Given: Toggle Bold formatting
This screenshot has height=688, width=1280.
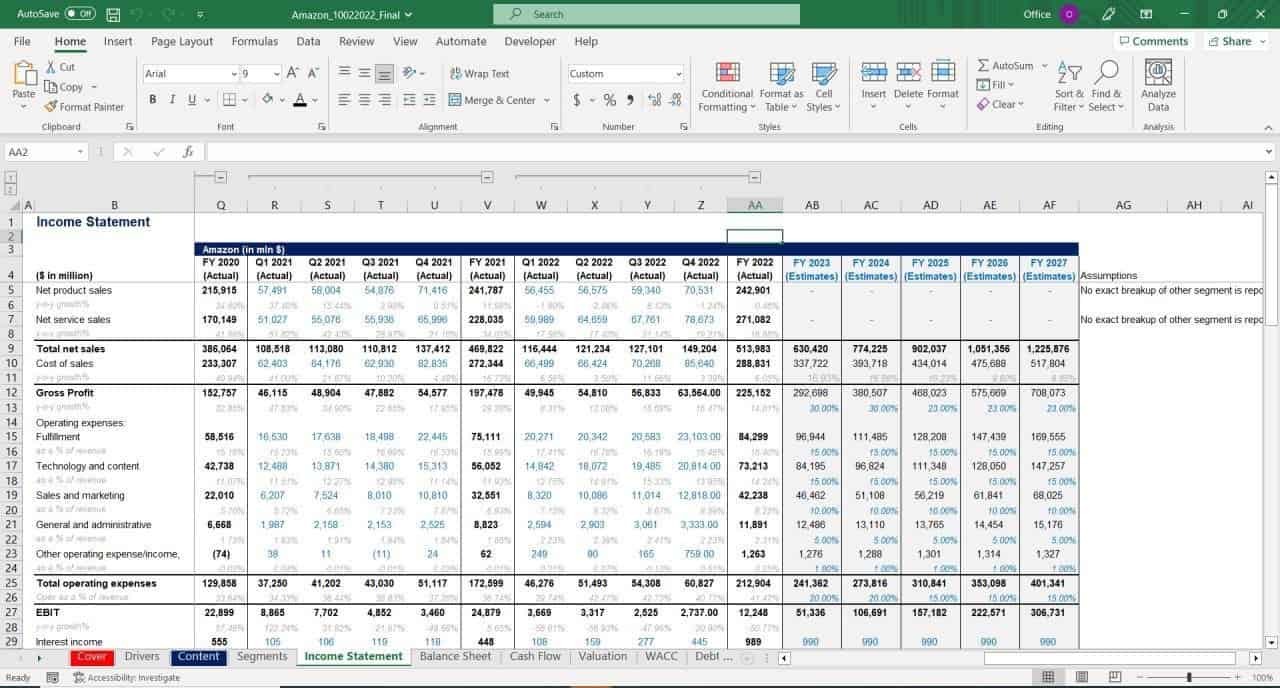Looking at the screenshot, I should point(153,99).
